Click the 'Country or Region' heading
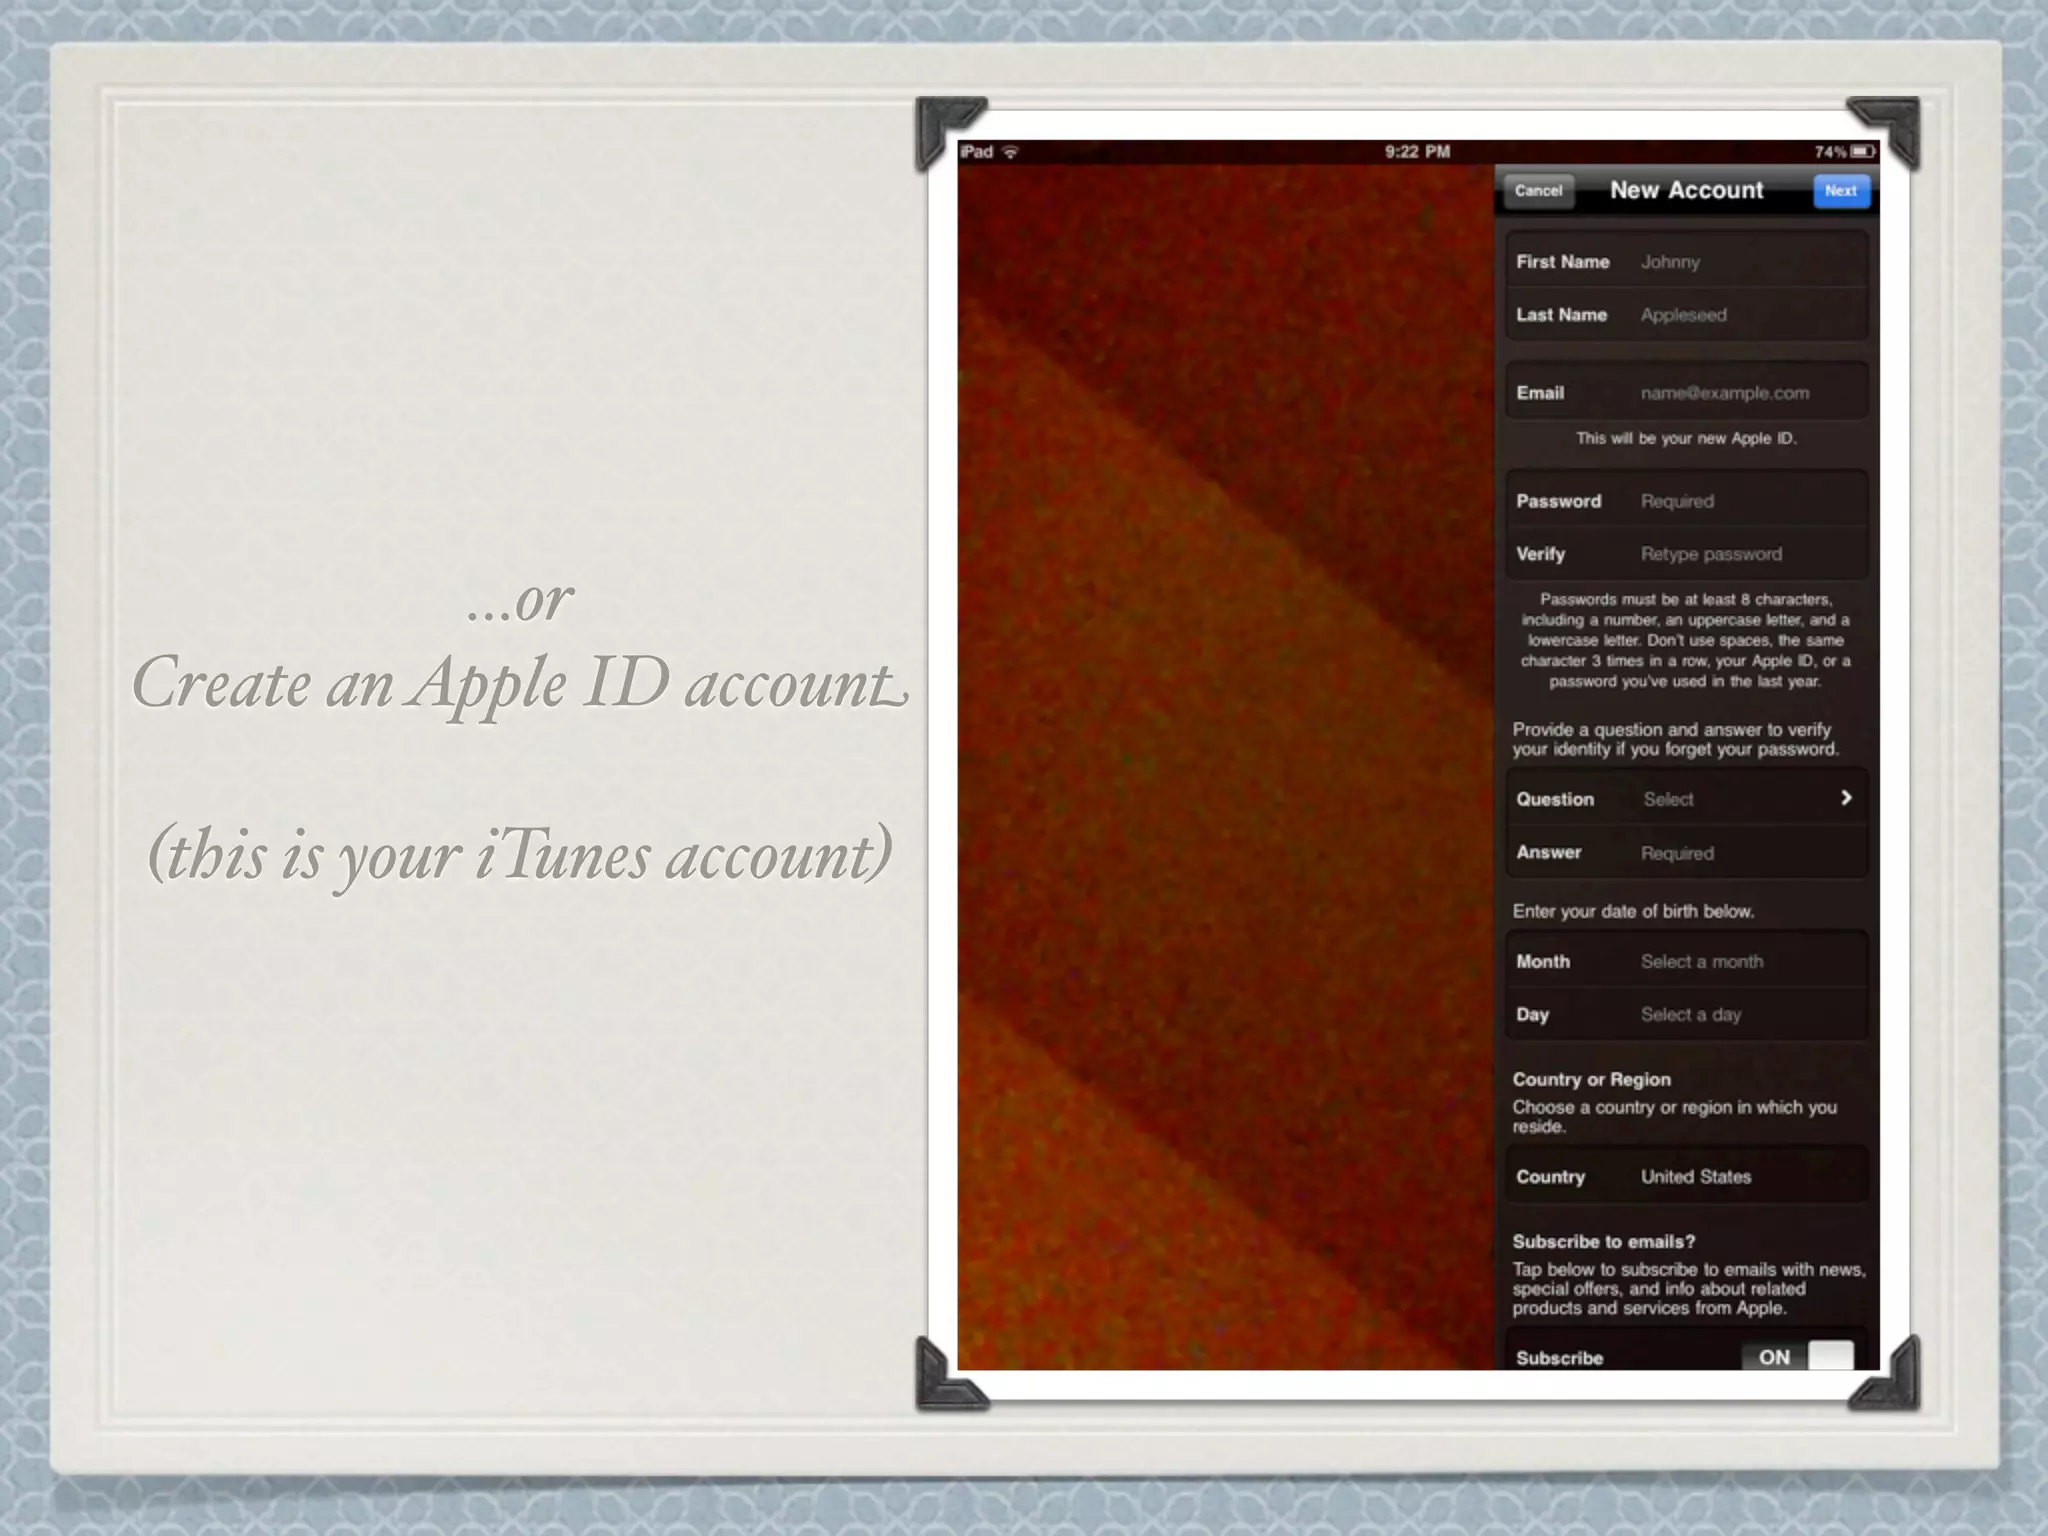This screenshot has height=1536, width=2048. [x=1591, y=1079]
